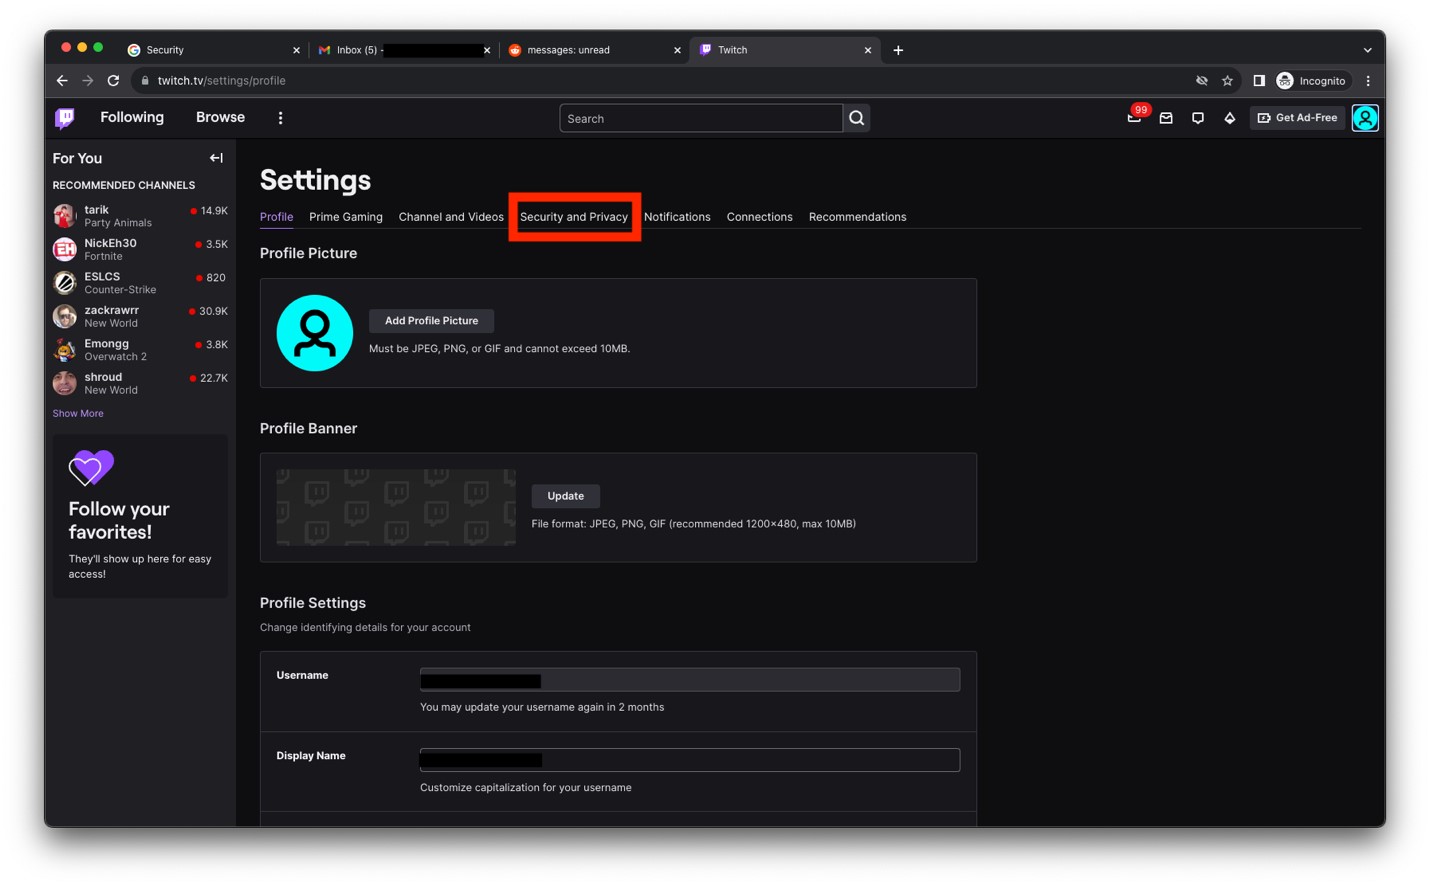Click the eye-slash tracking icon in address bar
The image size is (1430, 886).
click(1202, 80)
